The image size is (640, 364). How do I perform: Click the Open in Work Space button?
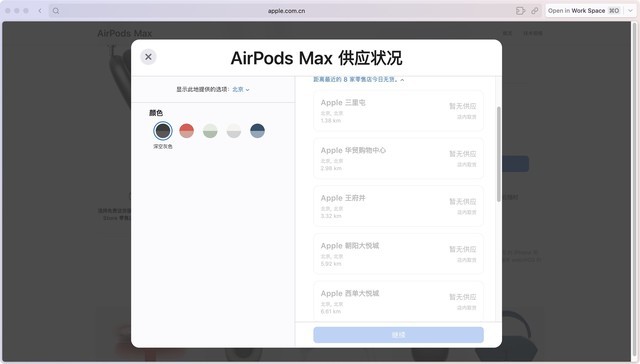coord(583,11)
